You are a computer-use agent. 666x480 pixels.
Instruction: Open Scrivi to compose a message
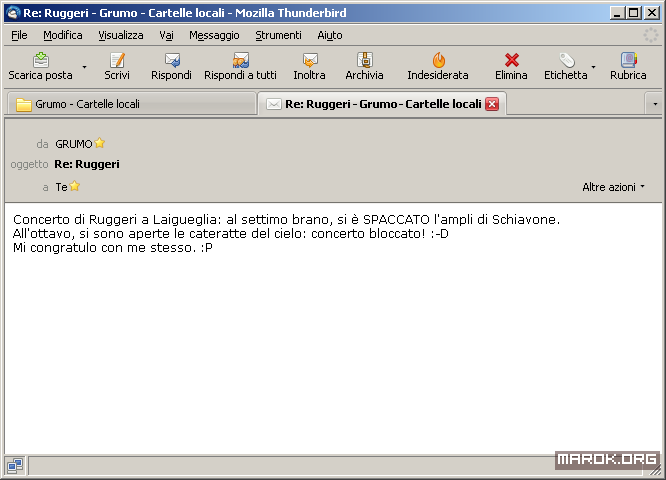point(117,61)
